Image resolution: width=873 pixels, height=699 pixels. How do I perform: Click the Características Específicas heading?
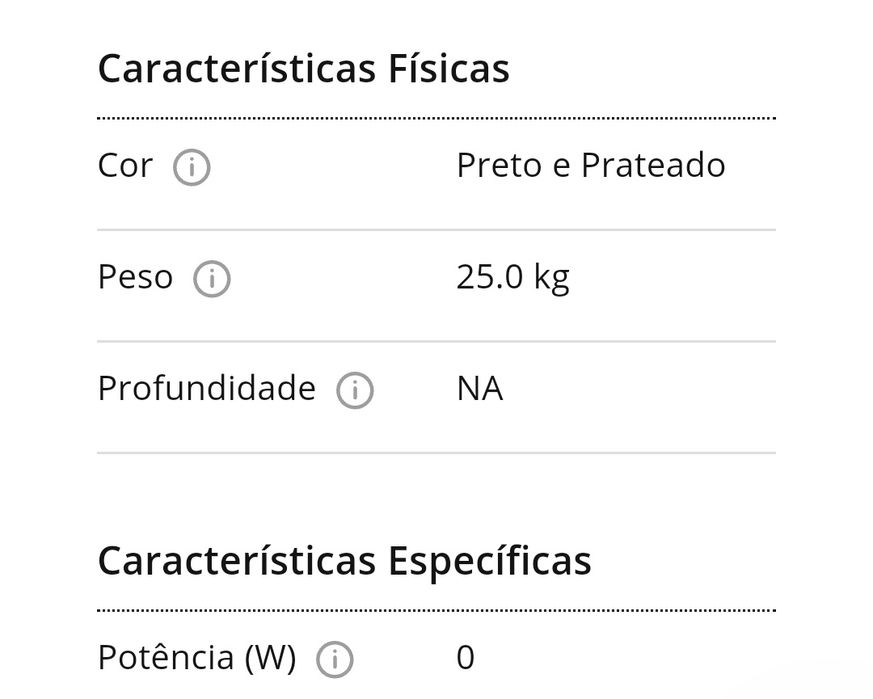click(344, 561)
